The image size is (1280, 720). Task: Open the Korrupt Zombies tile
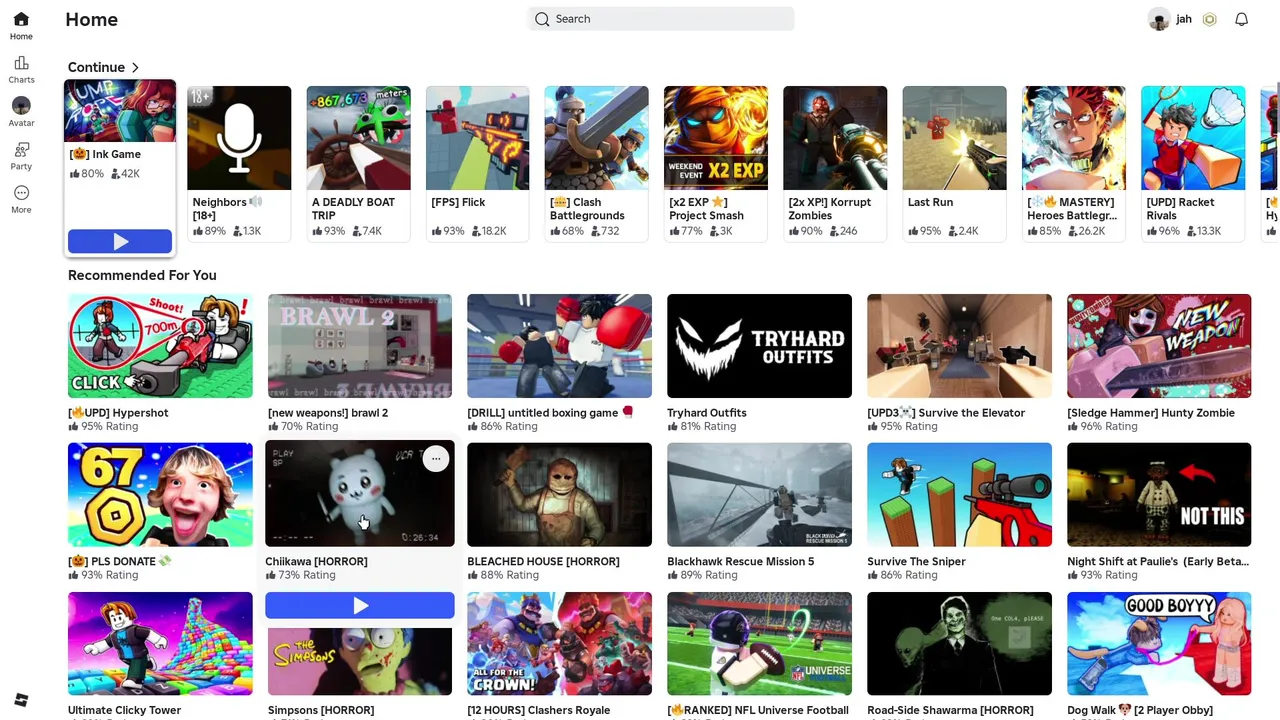(x=835, y=163)
